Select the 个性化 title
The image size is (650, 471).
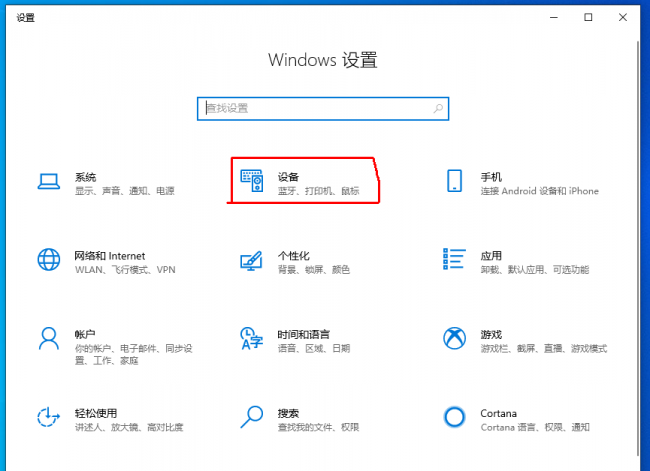pos(293,256)
